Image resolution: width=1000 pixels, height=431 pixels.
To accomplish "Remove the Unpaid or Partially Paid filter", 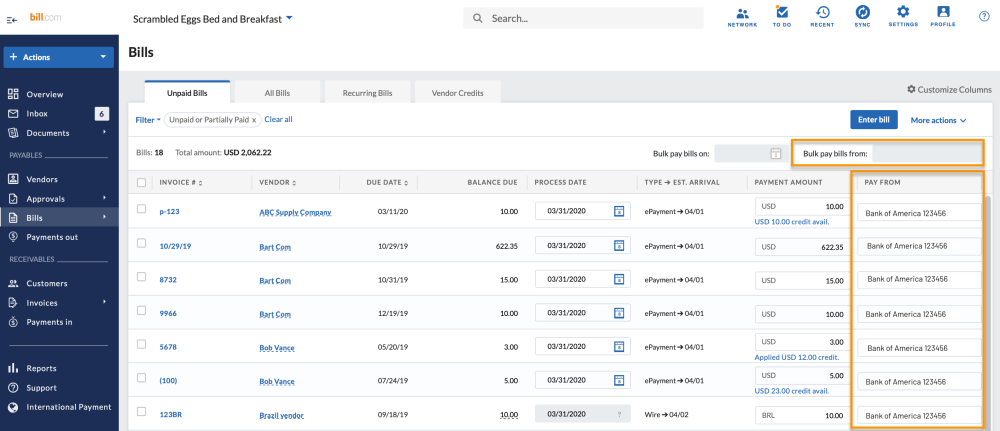I will [x=254, y=119].
